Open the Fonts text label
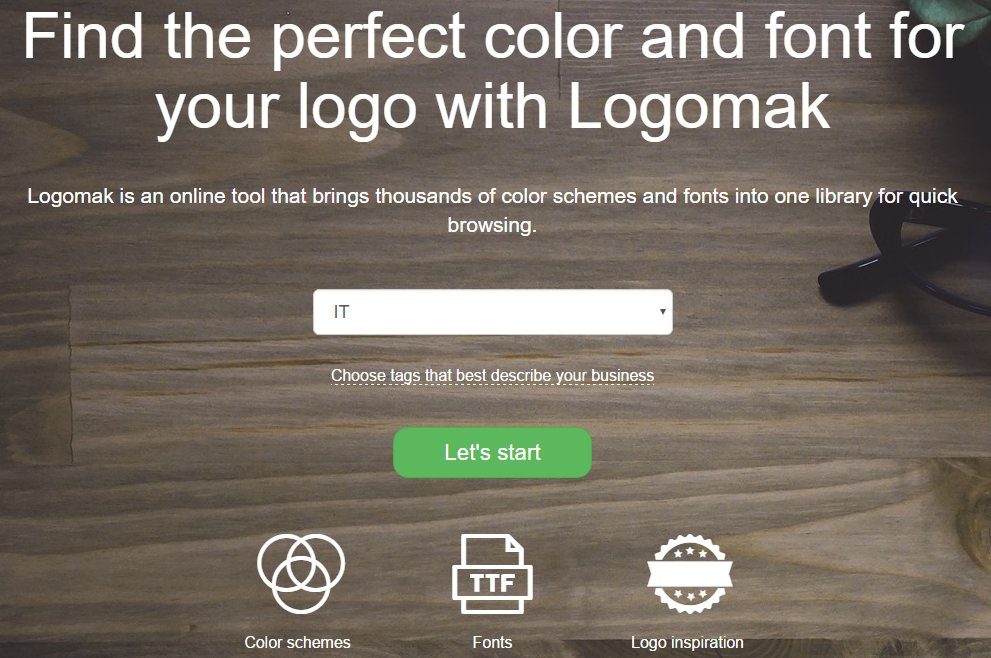 (x=492, y=642)
